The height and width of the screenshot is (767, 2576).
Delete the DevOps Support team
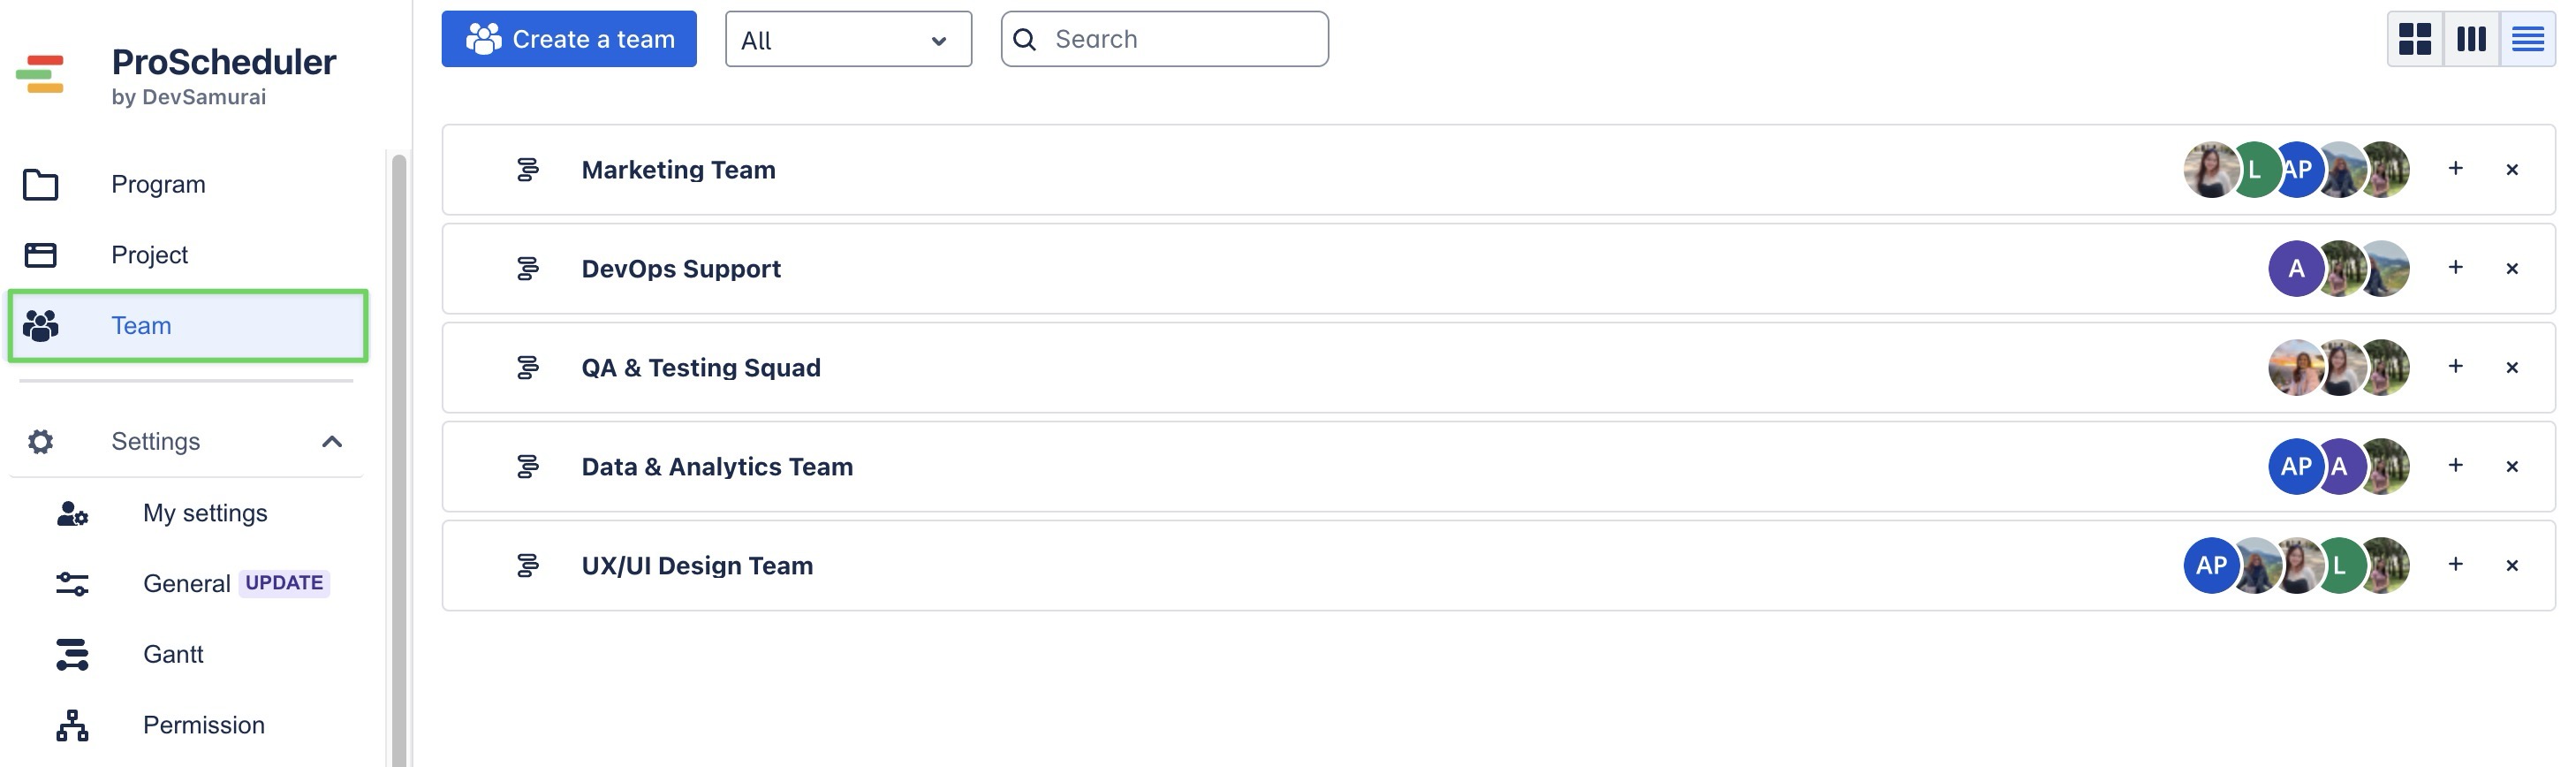[2512, 269]
